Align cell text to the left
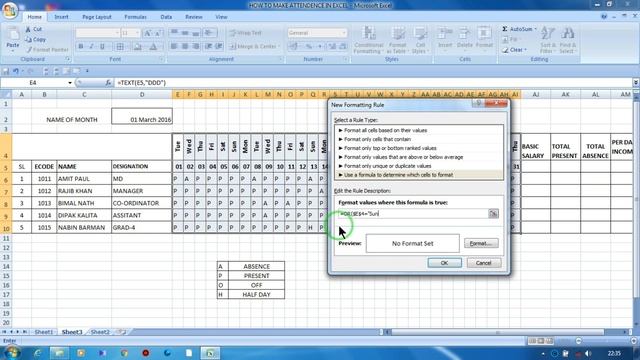 pos(174,47)
